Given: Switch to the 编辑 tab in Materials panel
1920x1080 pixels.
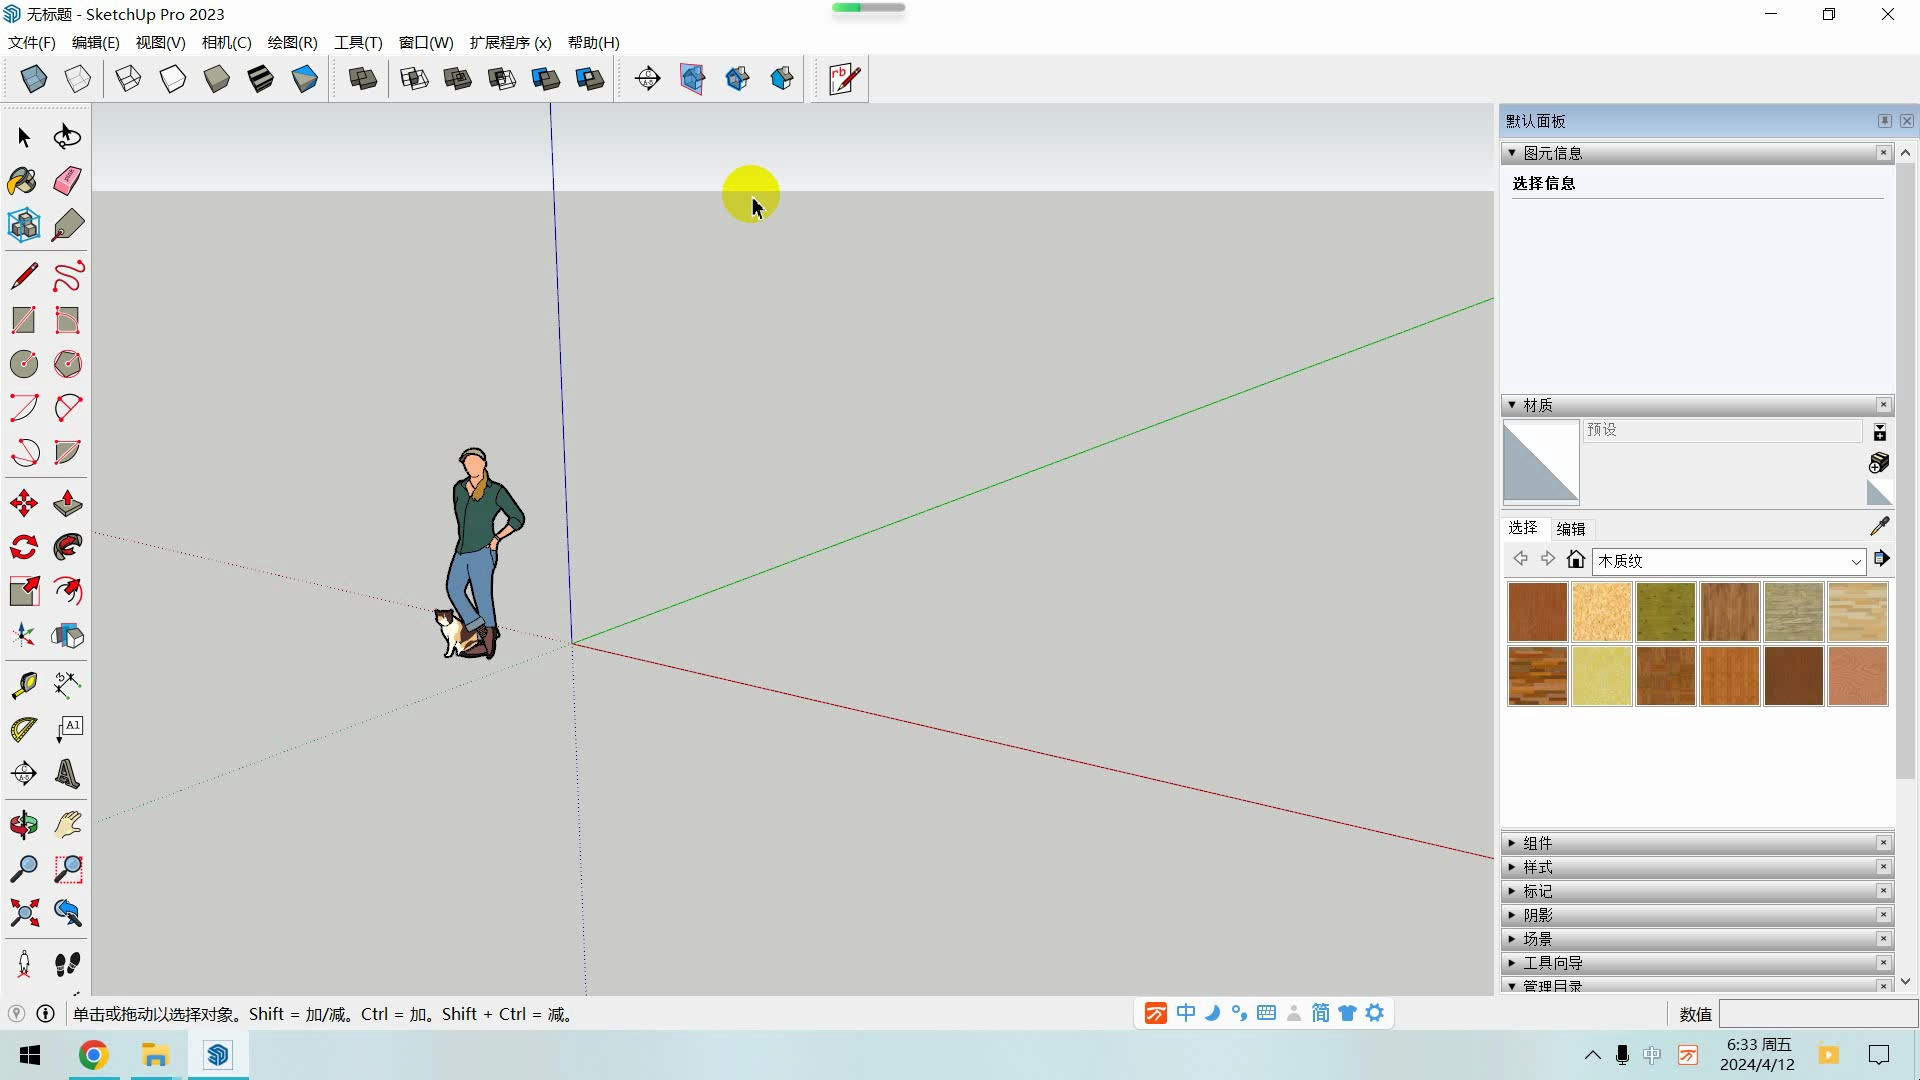Looking at the screenshot, I should (1571, 528).
